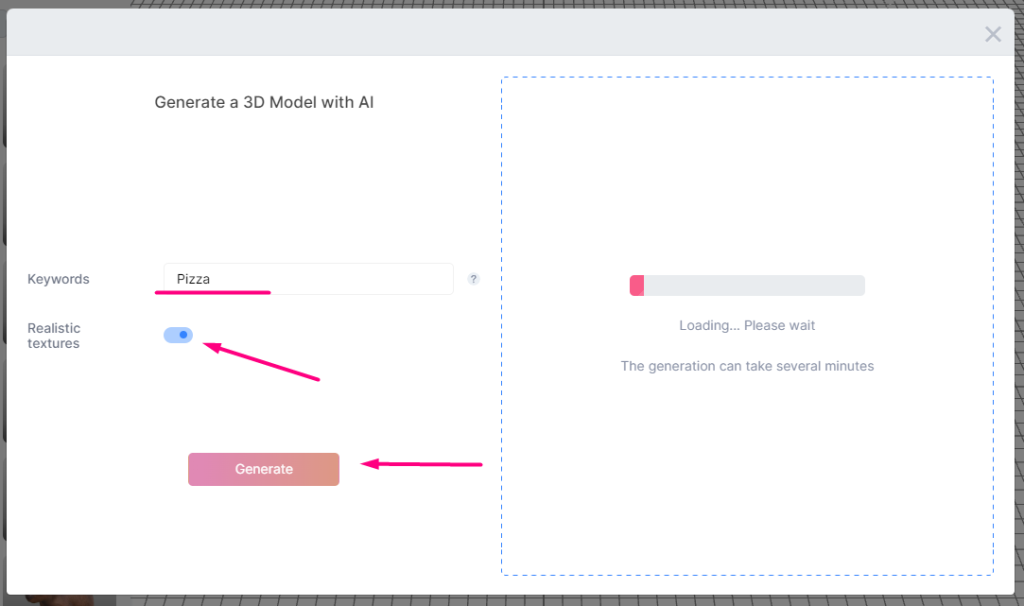Click the blue toggle knob

point(182,334)
